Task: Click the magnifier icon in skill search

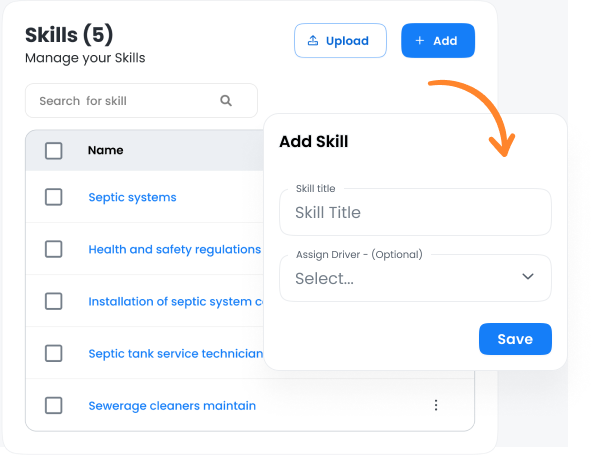Action: click(x=226, y=101)
